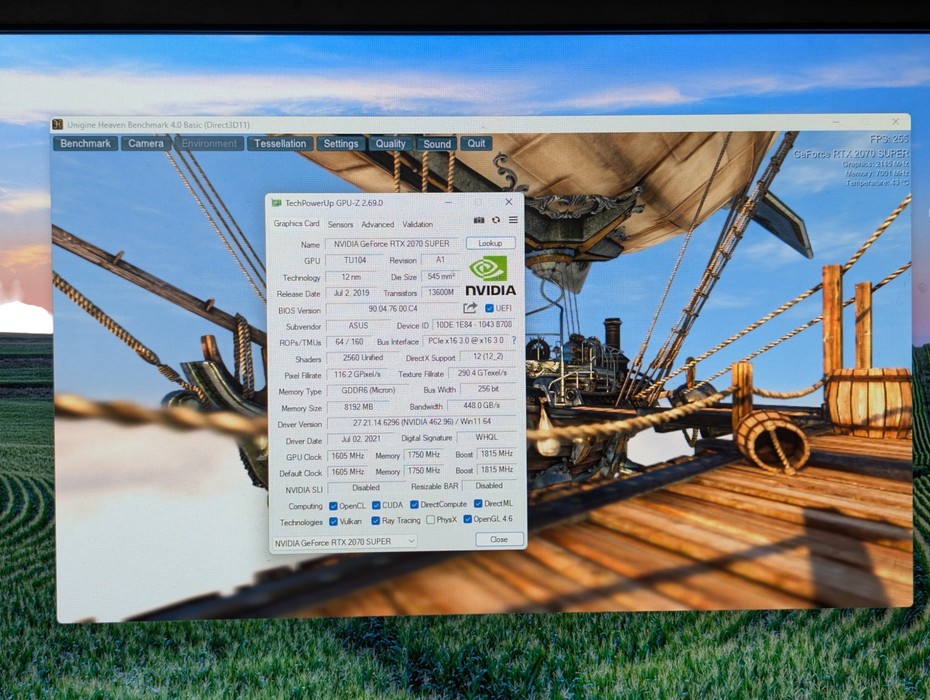The height and width of the screenshot is (700, 930).
Task: Toggle the PhysX checkbox
Action: tap(431, 520)
